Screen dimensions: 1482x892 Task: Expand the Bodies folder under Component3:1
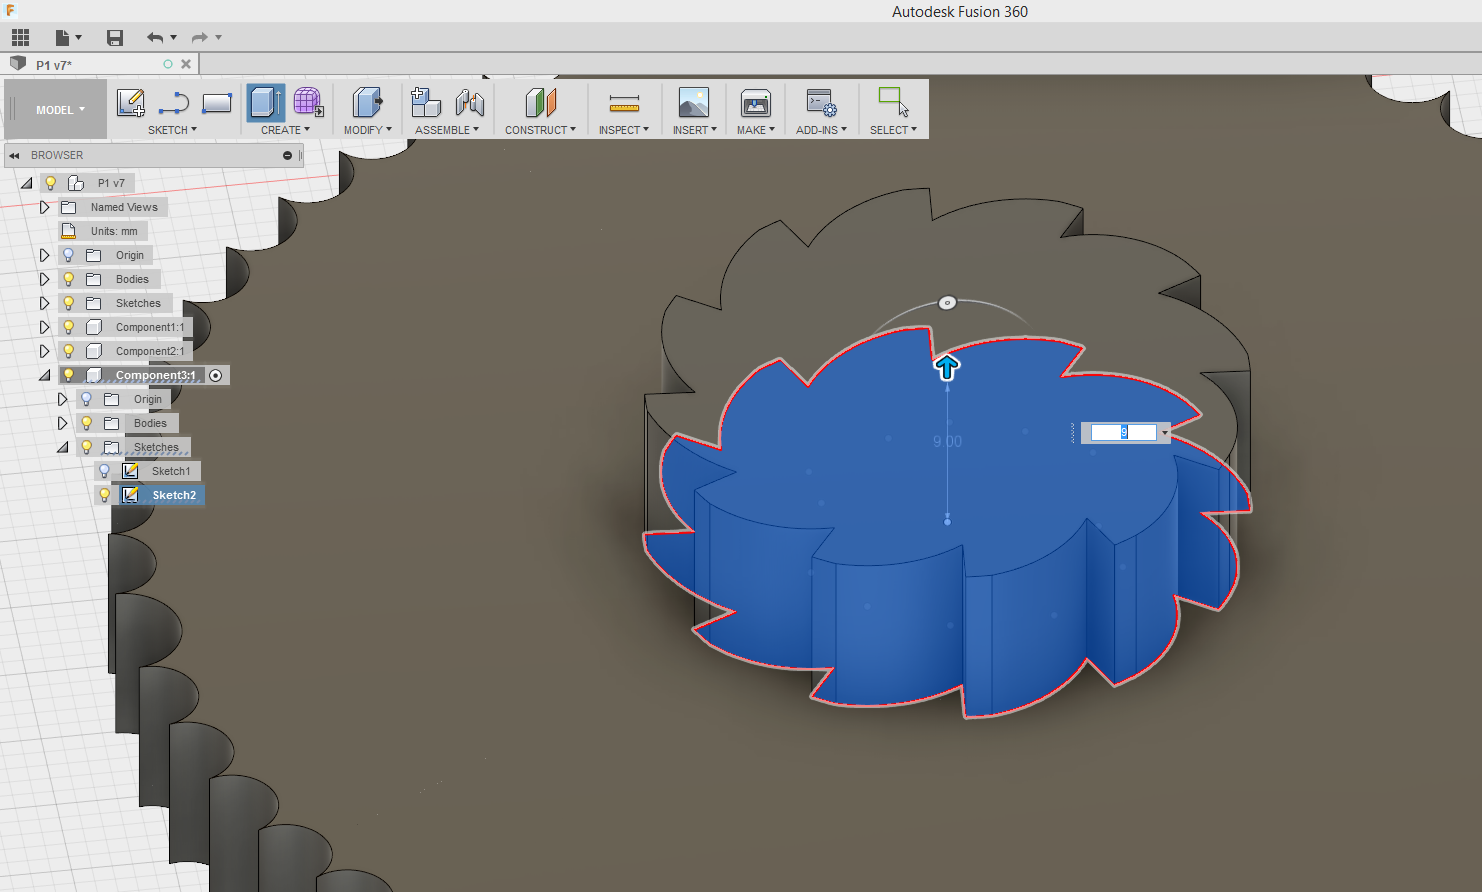coord(62,423)
